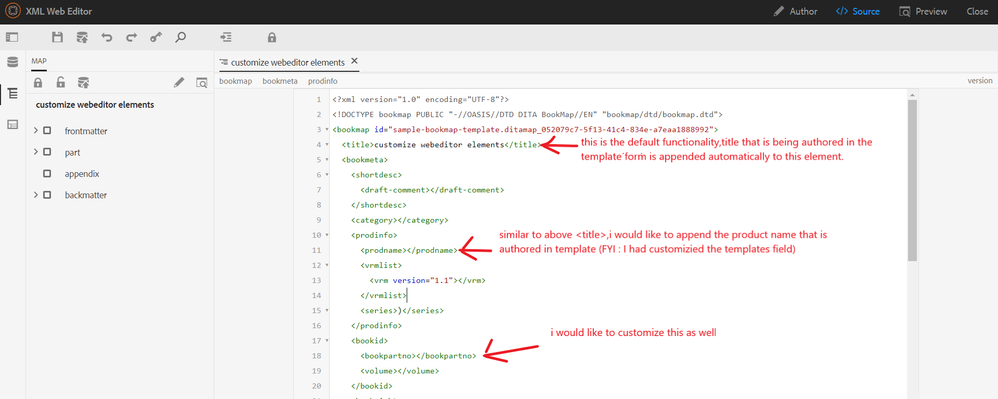
Task: Expand the frontmatter tree node
Action: point(36,131)
